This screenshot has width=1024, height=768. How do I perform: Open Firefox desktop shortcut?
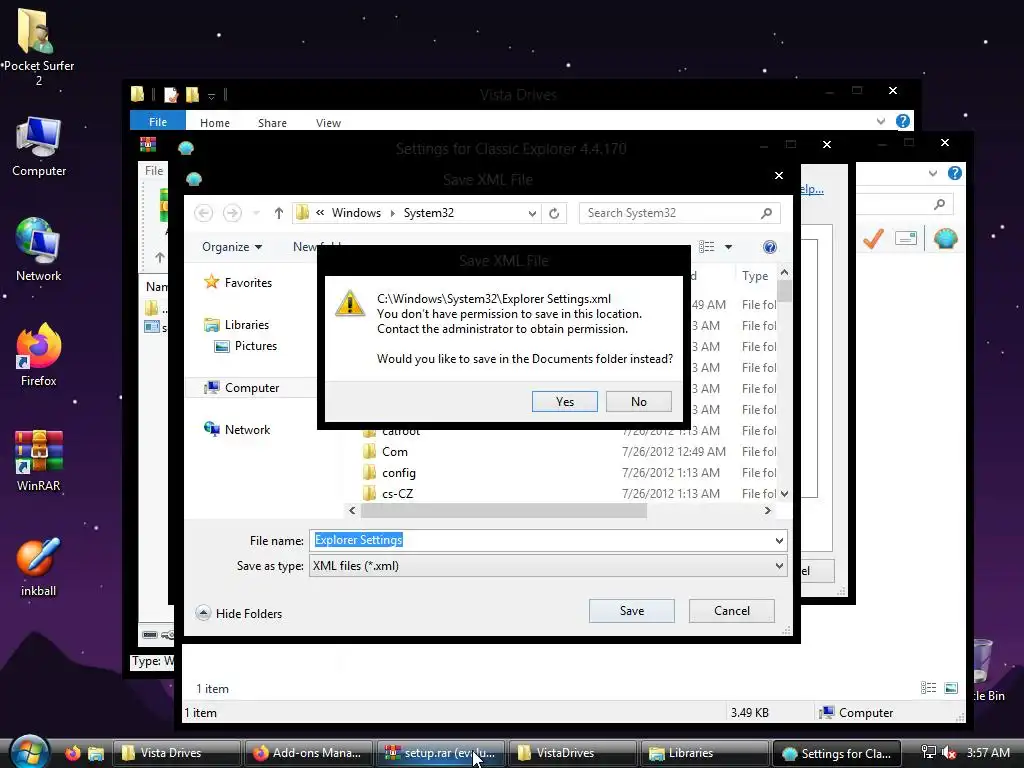39,355
